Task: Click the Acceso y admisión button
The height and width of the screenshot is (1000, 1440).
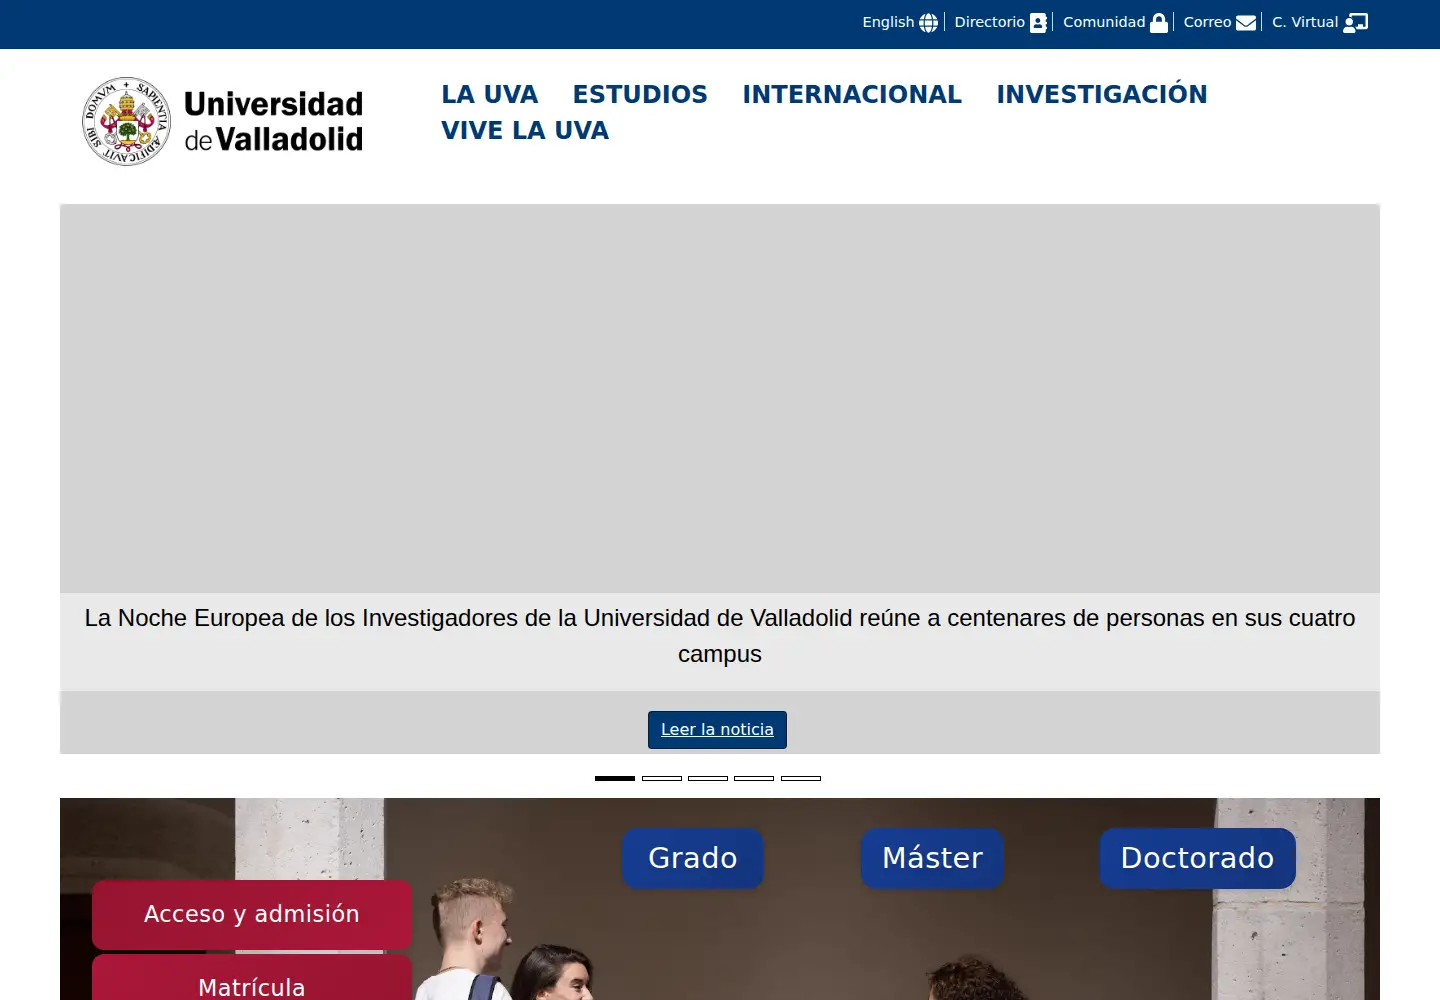Action: coord(252,914)
